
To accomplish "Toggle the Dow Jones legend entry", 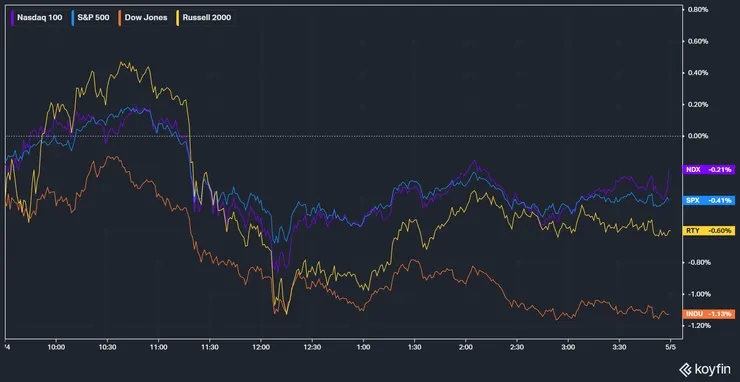I will click(x=143, y=18).
